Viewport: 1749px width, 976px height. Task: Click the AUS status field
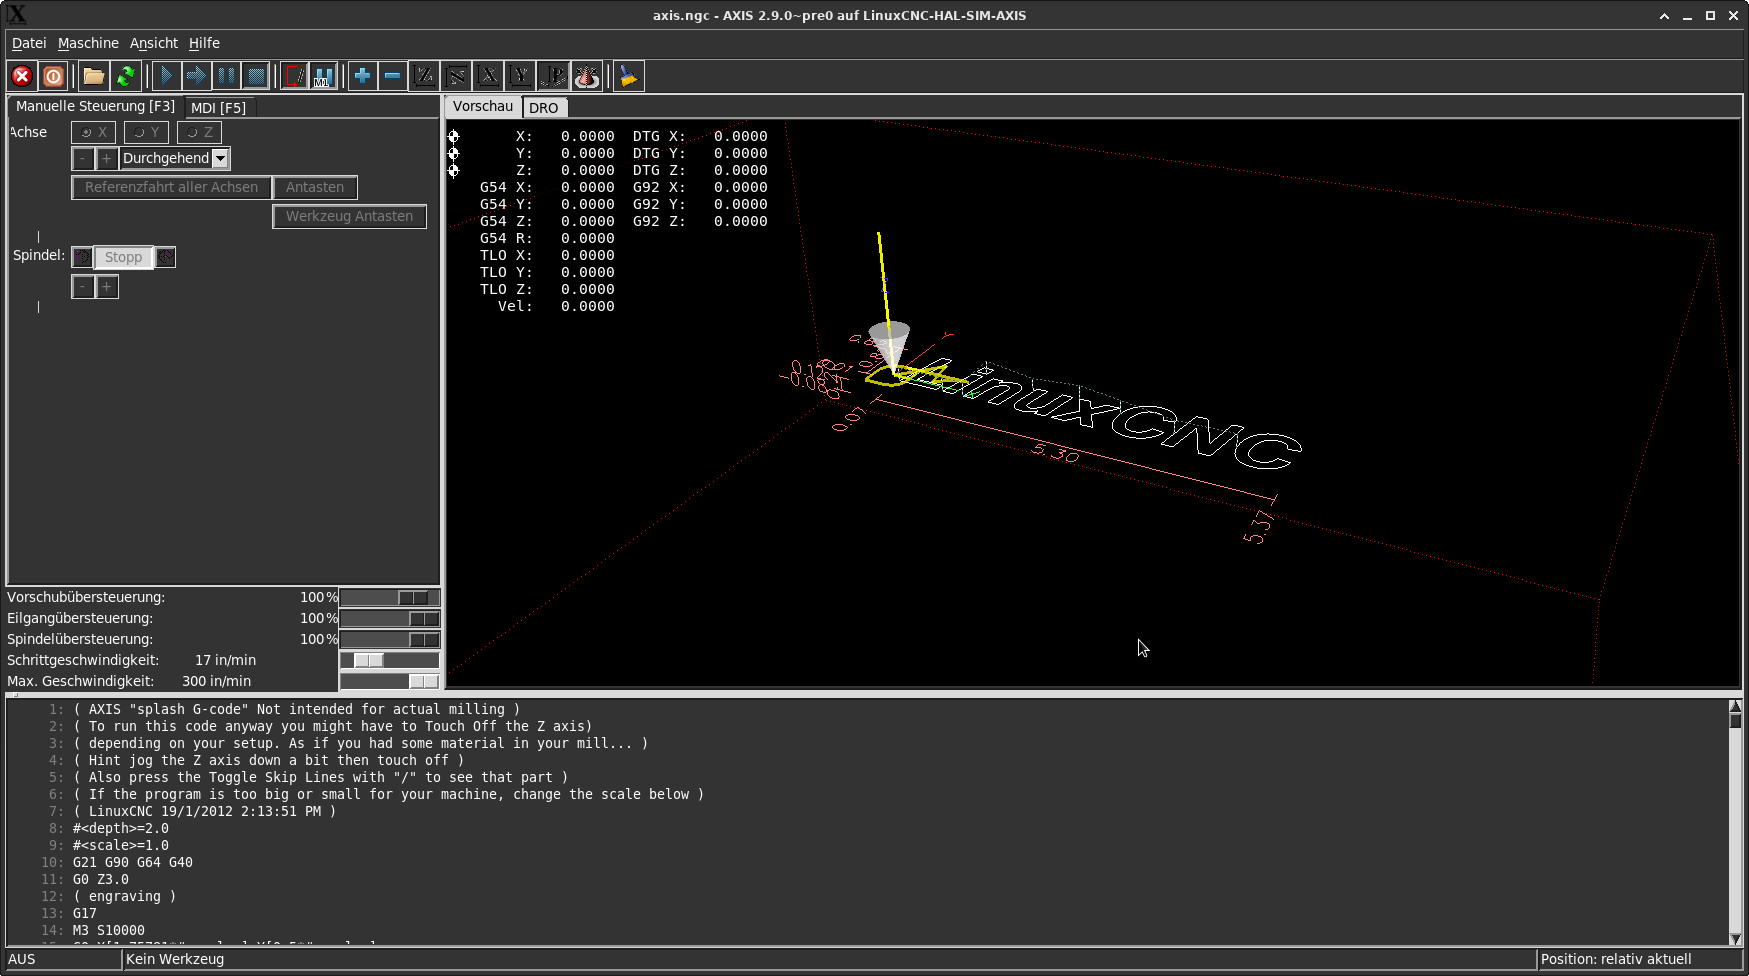(63, 959)
